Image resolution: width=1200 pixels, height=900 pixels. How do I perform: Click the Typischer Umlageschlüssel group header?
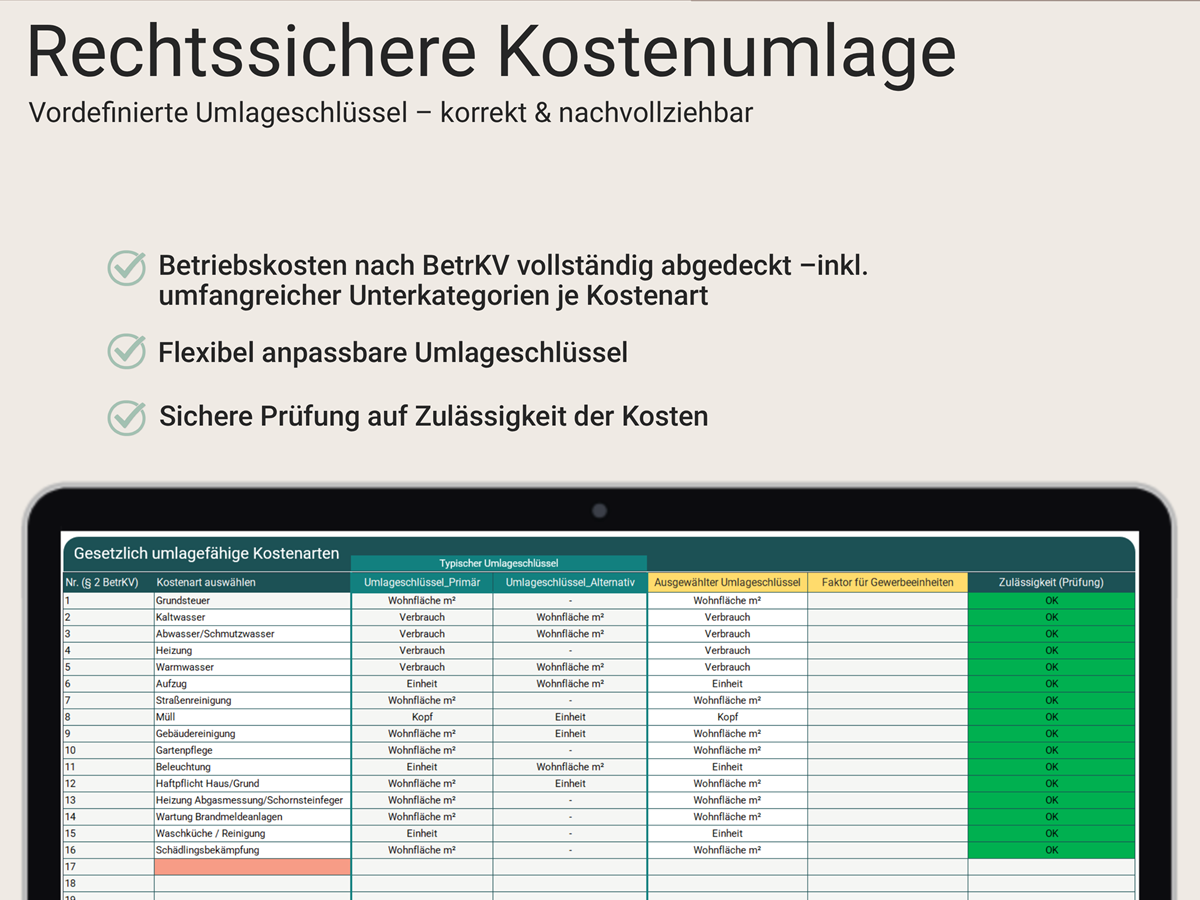pos(498,563)
